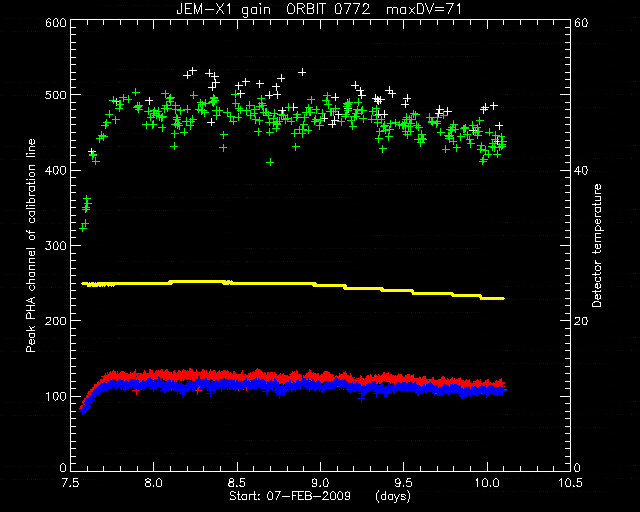Screen dimensions: 640x512
Task: Click the 500 tick label on left axis
Action: (56, 95)
